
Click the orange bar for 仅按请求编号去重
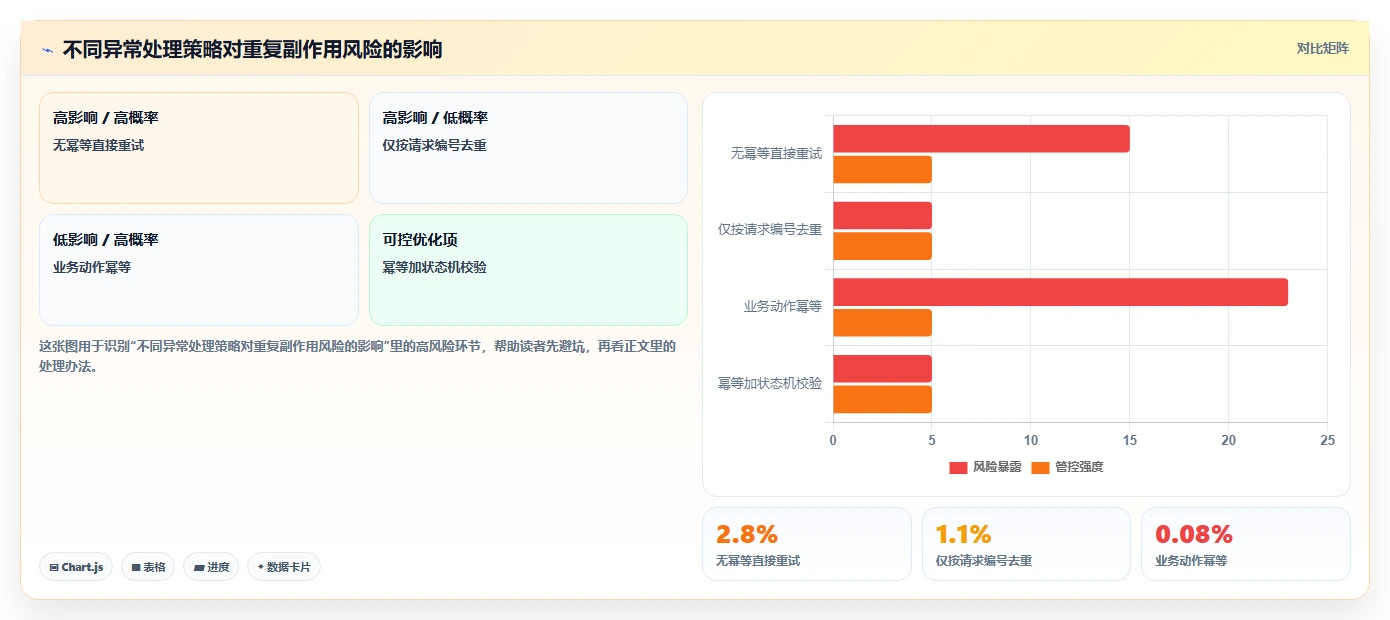click(882, 246)
